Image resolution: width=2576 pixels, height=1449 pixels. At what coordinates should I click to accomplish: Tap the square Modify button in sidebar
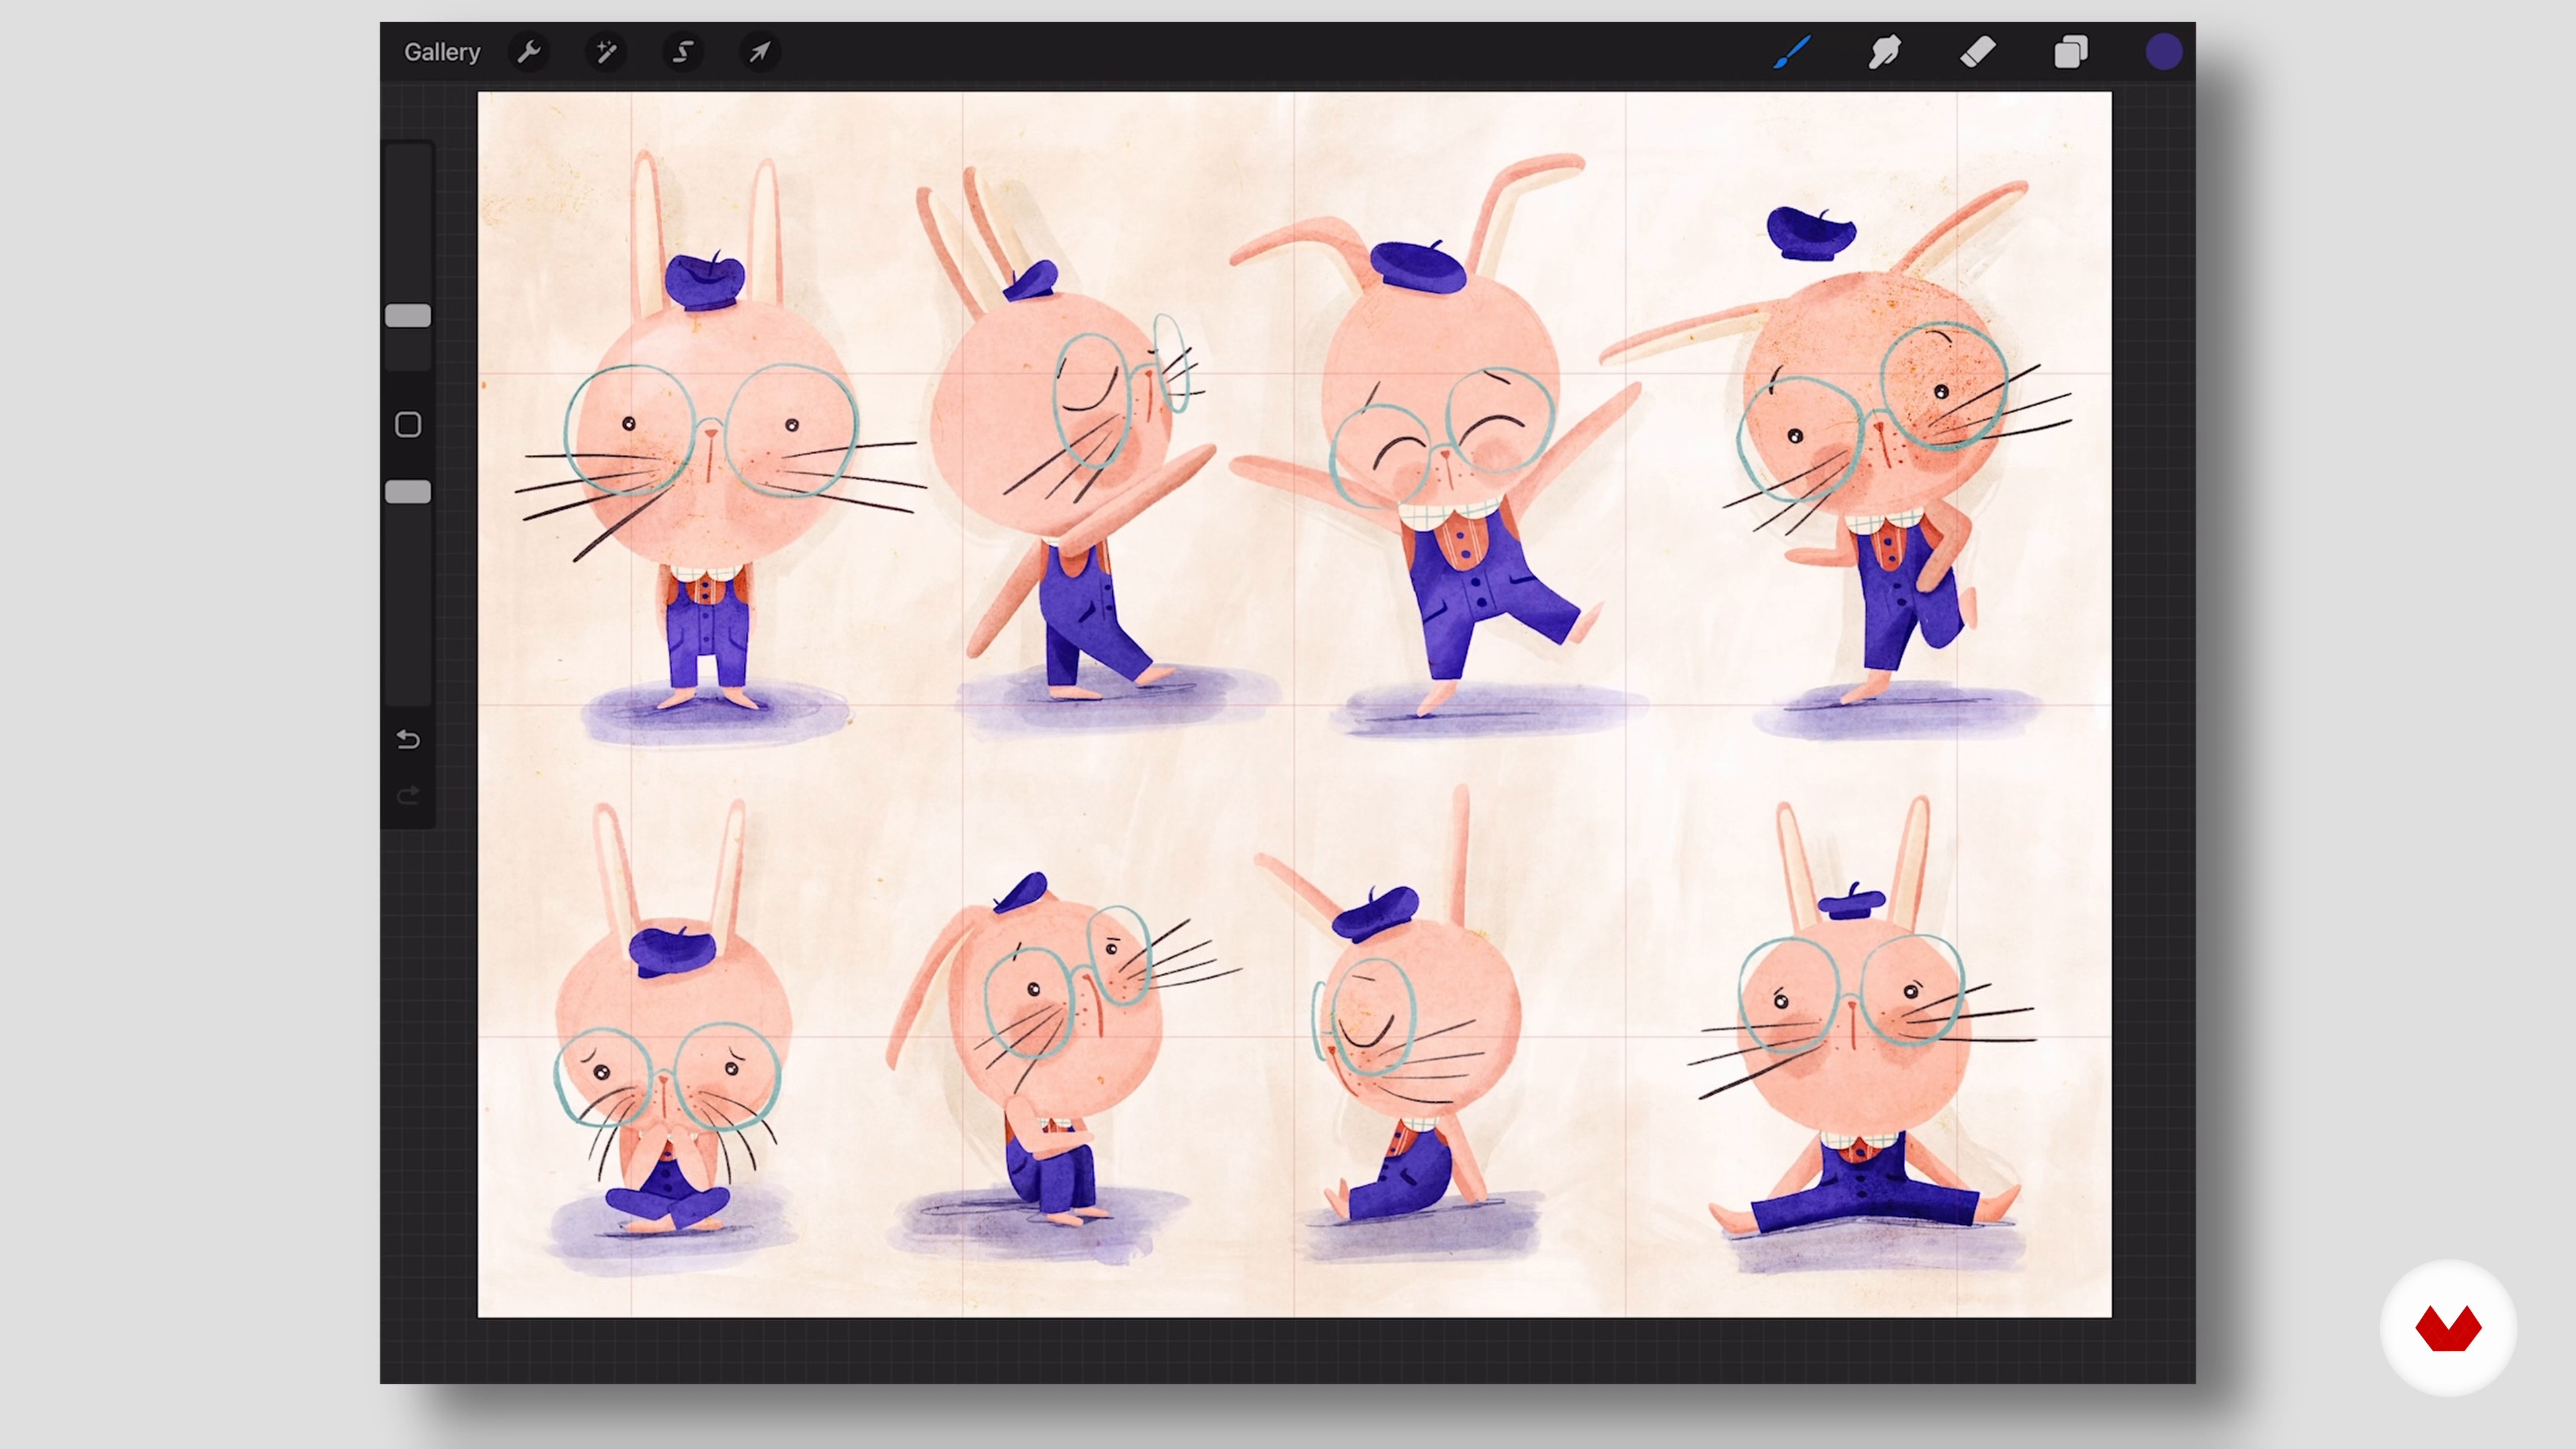[408, 425]
